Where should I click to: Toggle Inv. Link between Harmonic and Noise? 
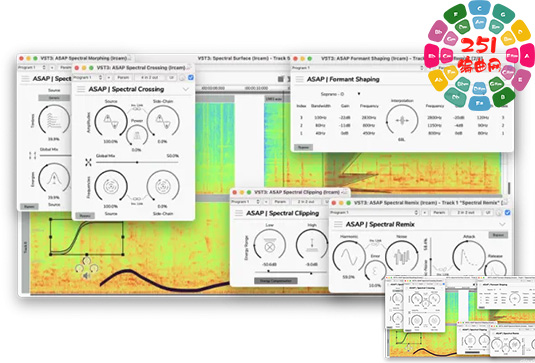point(375,243)
